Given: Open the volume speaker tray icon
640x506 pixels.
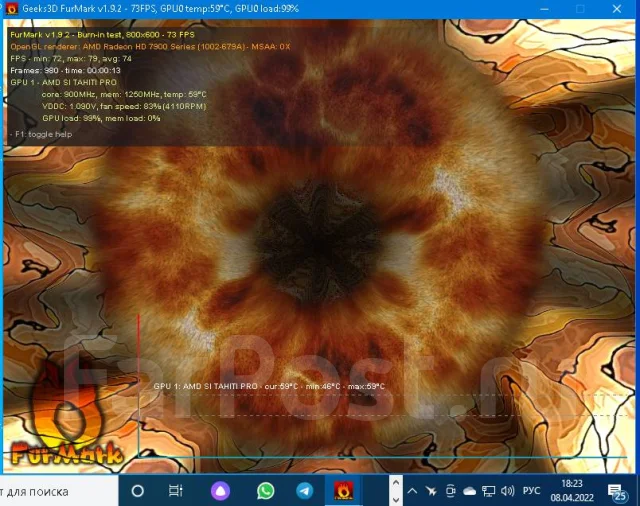Looking at the screenshot, I should point(507,491).
